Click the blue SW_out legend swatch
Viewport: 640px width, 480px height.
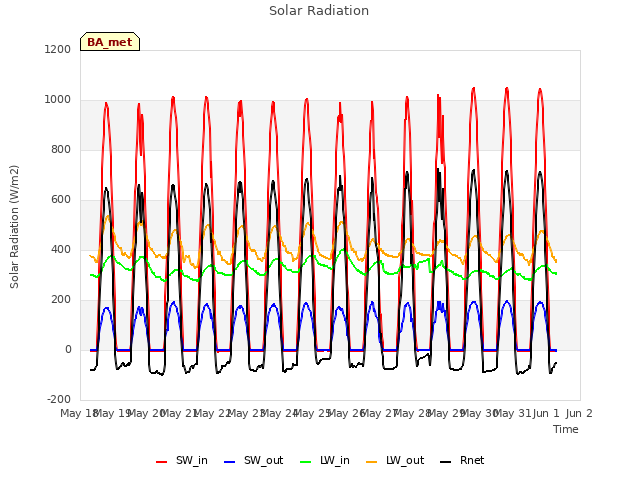click(230, 462)
